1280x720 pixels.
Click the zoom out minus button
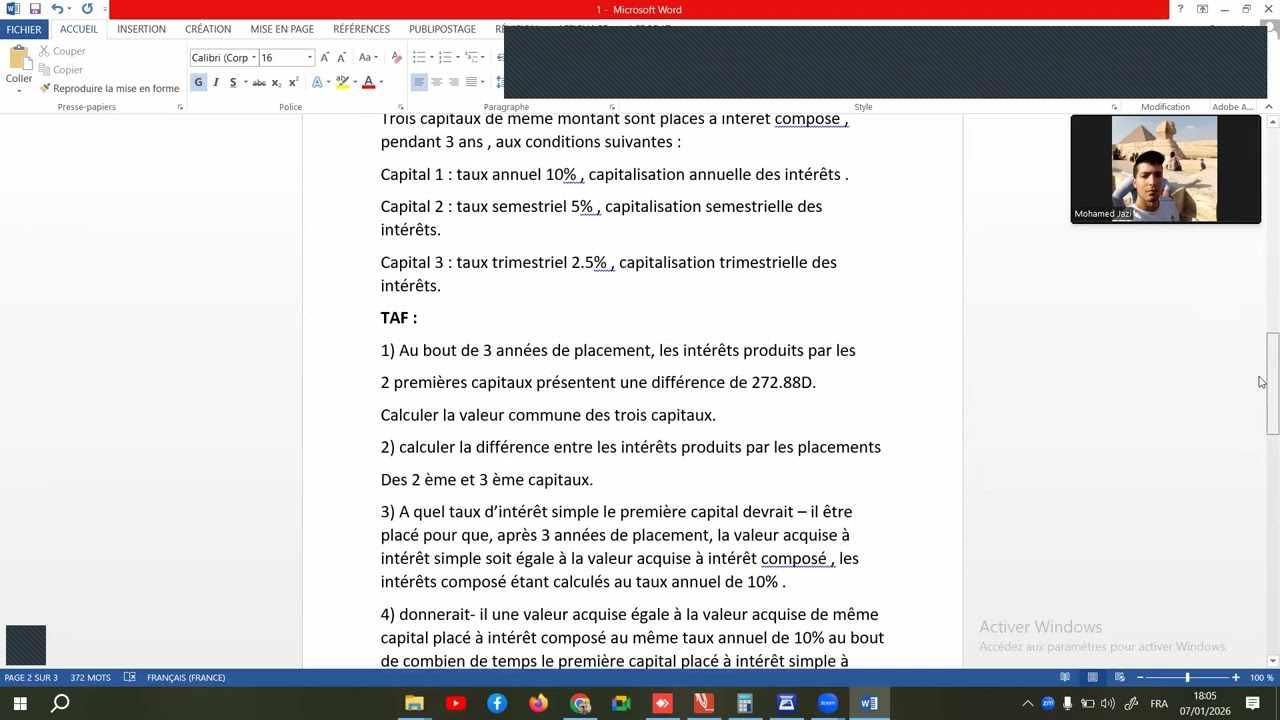click(x=1140, y=678)
